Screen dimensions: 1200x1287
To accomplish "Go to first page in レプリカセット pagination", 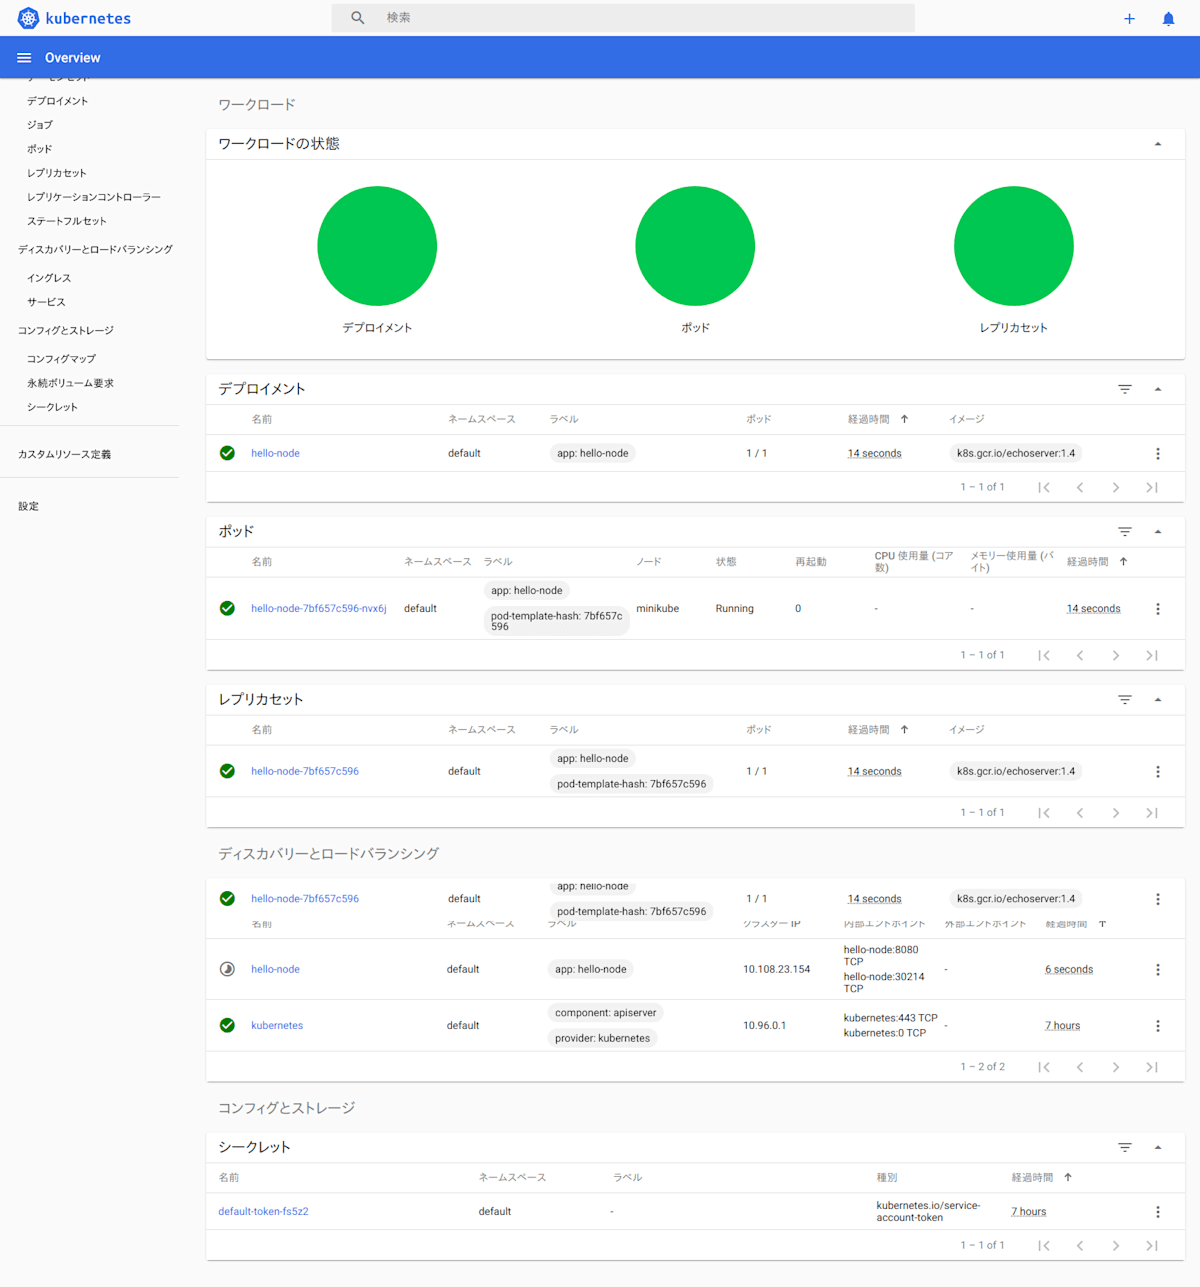I will pyautogui.click(x=1044, y=813).
